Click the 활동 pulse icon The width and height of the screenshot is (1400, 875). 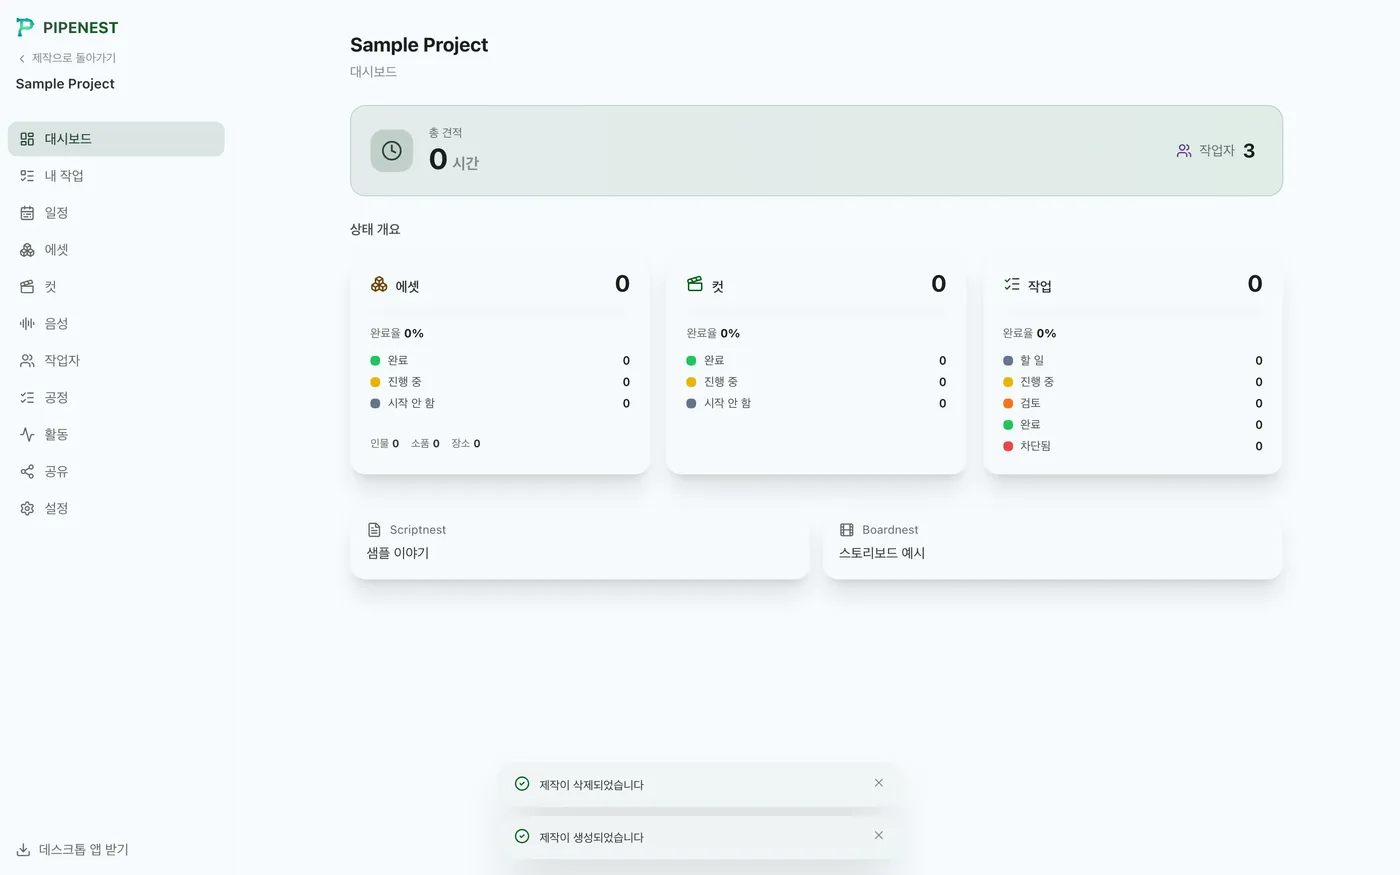(x=27, y=435)
